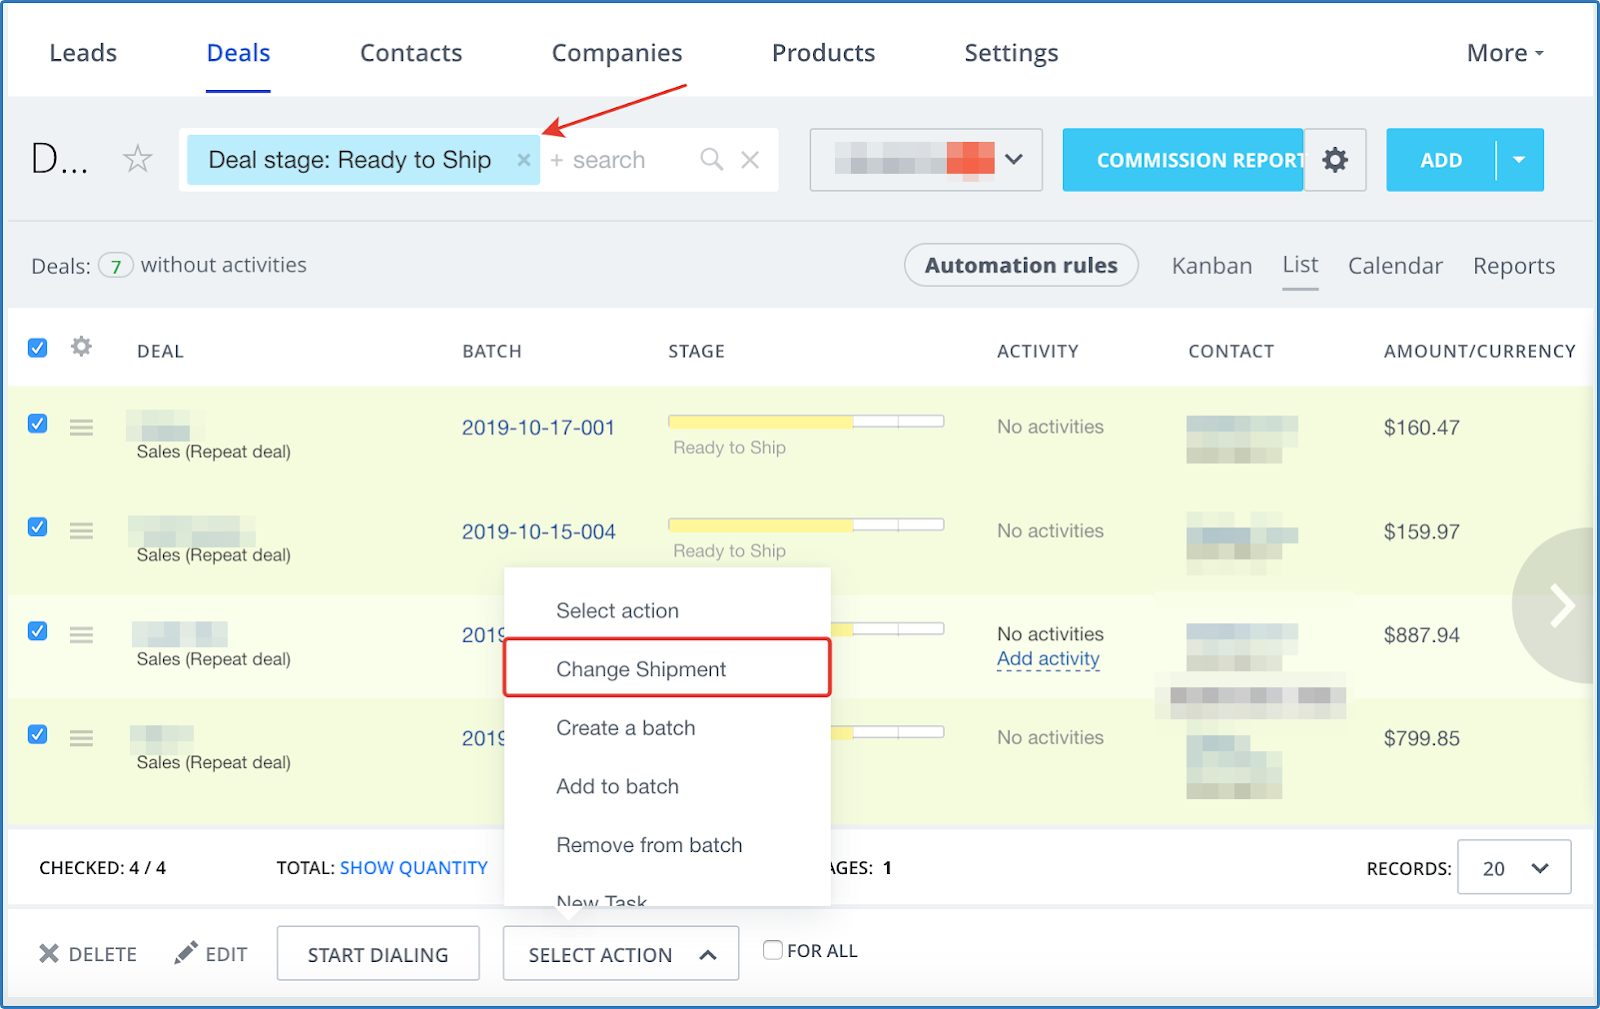This screenshot has height=1009, width=1600.
Task: Open row menu for deal $887.94
Action: [x=81, y=635]
